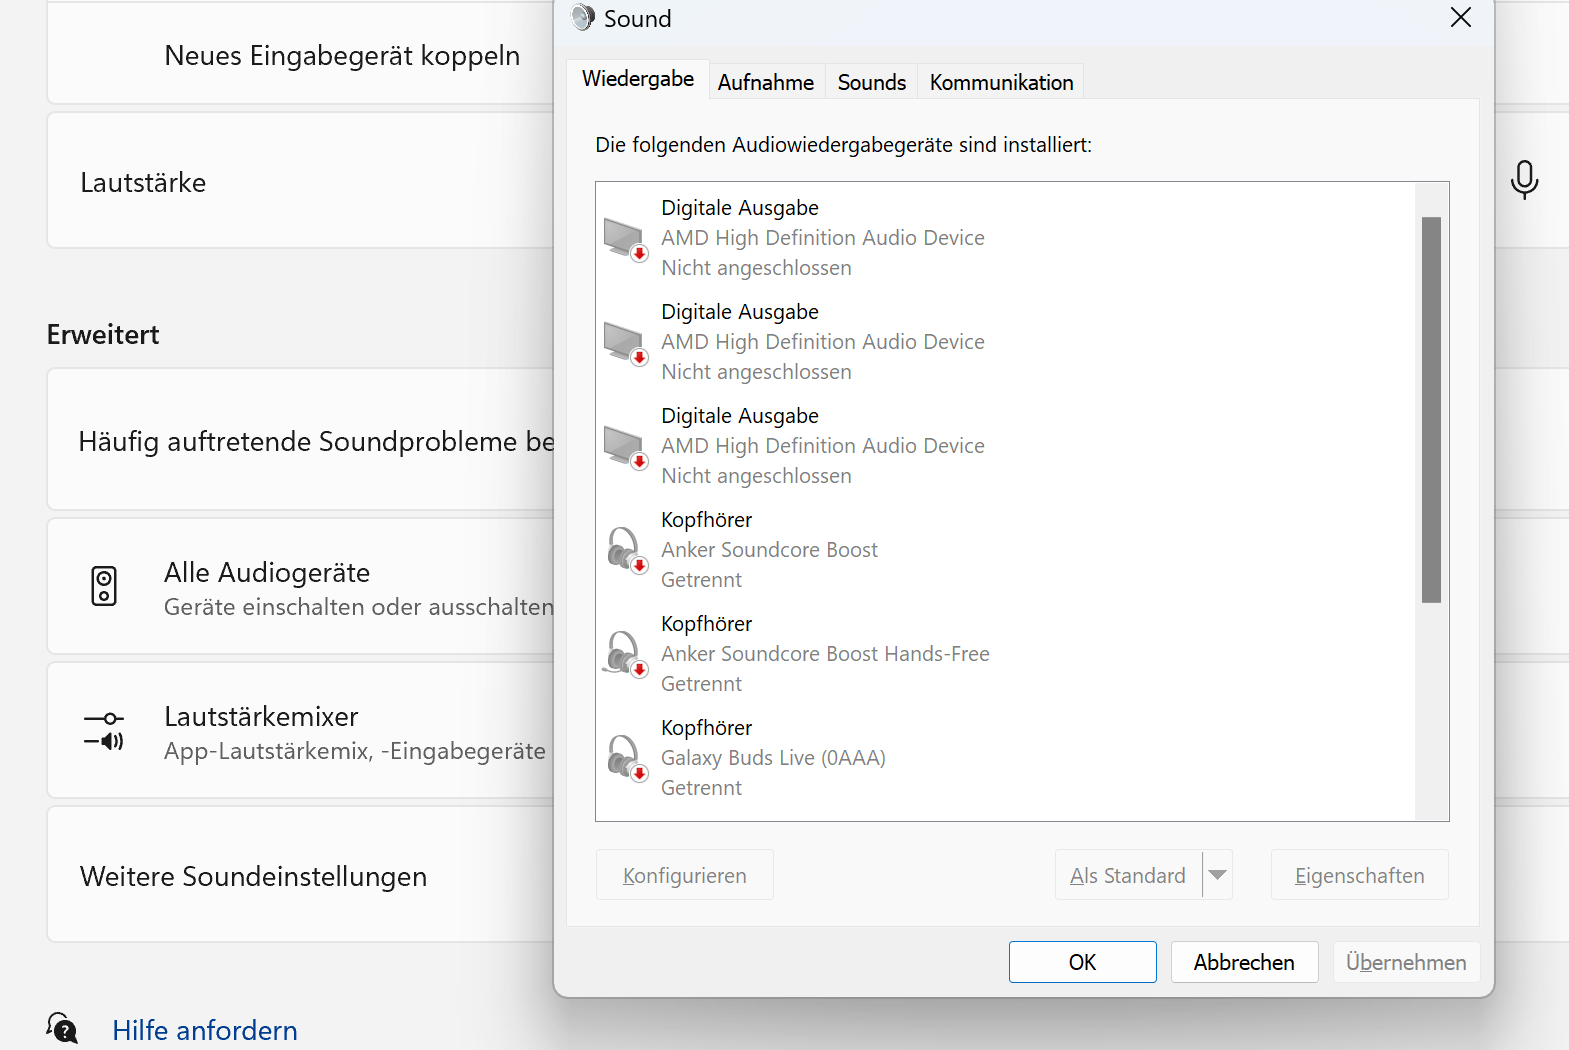
Task: Select the Anker Soundcore Boost label
Action: coord(769,550)
